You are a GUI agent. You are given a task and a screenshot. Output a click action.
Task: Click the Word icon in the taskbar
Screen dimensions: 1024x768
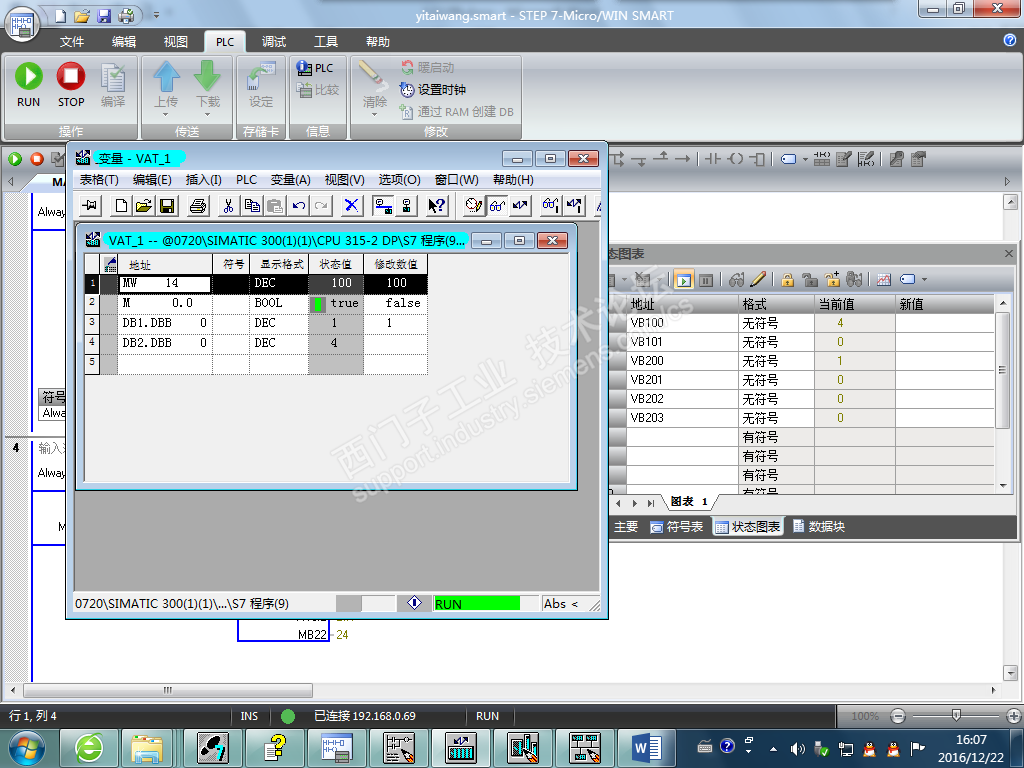point(647,748)
